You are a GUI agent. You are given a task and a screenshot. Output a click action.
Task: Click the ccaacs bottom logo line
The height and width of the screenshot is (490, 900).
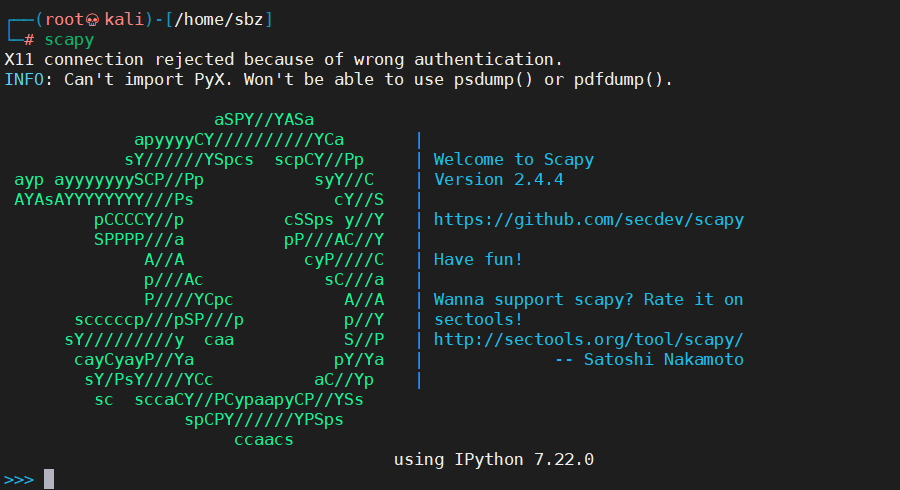click(264, 440)
